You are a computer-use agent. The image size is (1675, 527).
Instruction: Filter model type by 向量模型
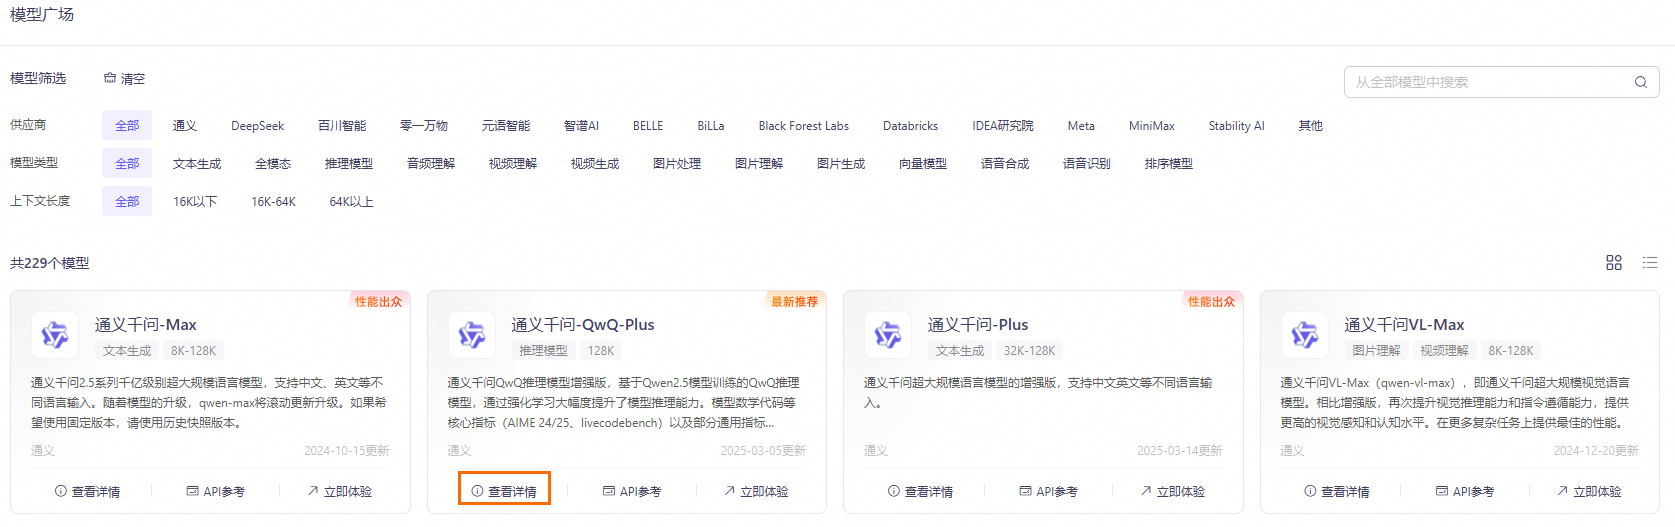pos(923,164)
